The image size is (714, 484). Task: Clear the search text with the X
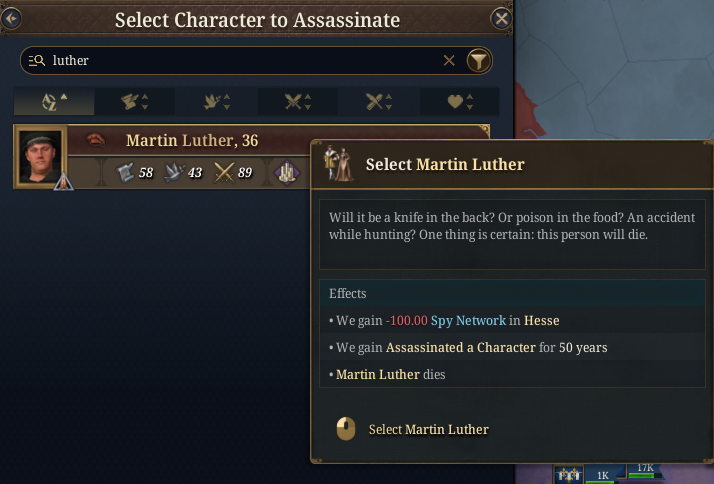449,61
